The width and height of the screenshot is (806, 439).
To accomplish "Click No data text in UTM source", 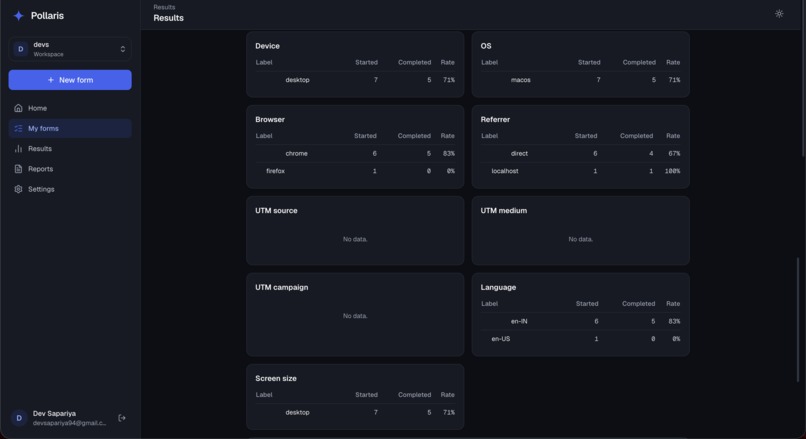I will click(355, 239).
